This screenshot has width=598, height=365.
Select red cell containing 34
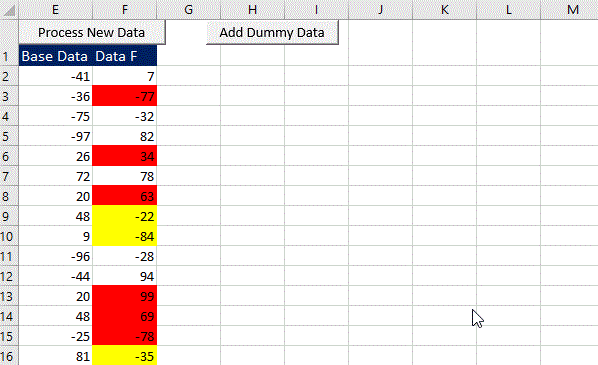click(125, 156)
